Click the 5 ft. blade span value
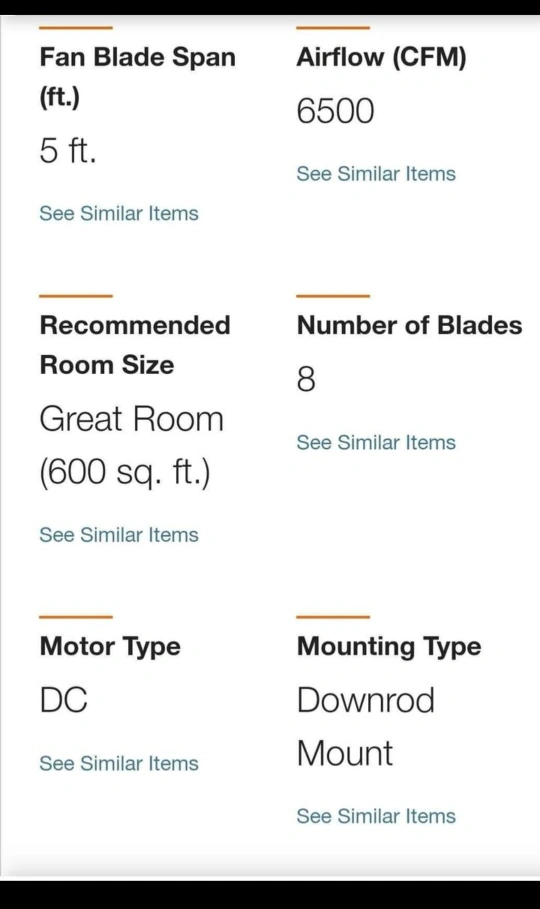Image resolution: width=540 pixels, height=909 pixels. pos(68,150)
